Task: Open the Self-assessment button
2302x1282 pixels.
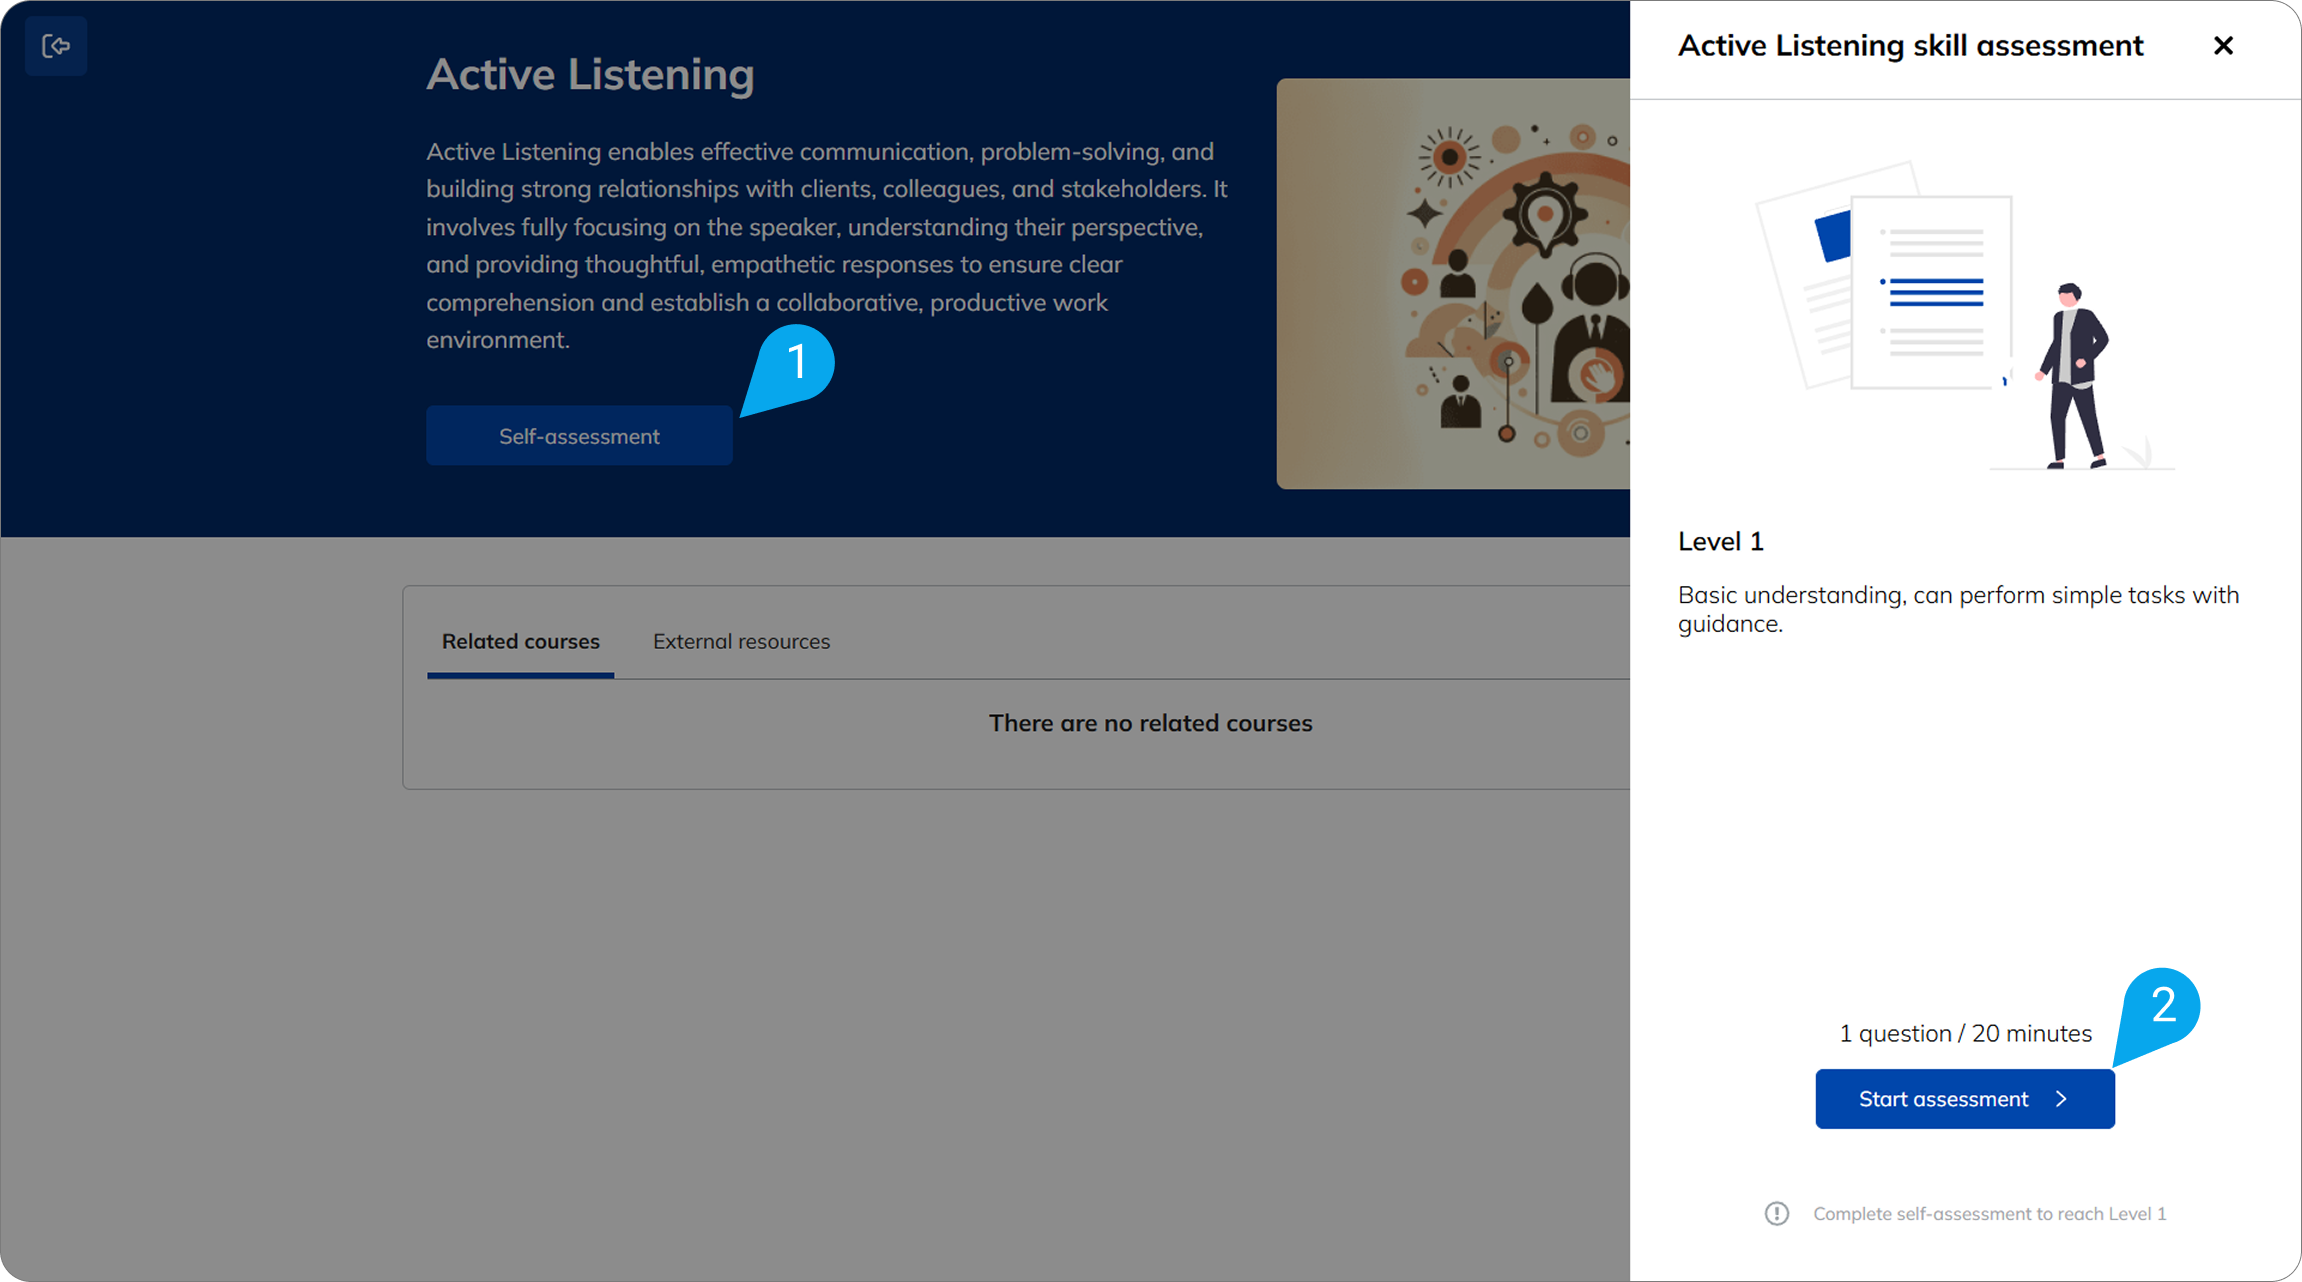Action: [579, 436]
